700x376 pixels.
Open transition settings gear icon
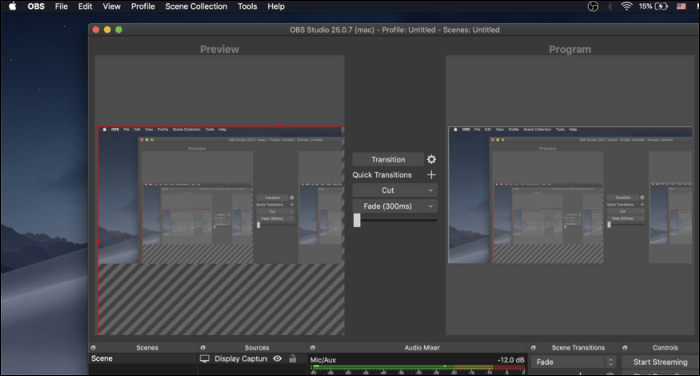[431, 159]
